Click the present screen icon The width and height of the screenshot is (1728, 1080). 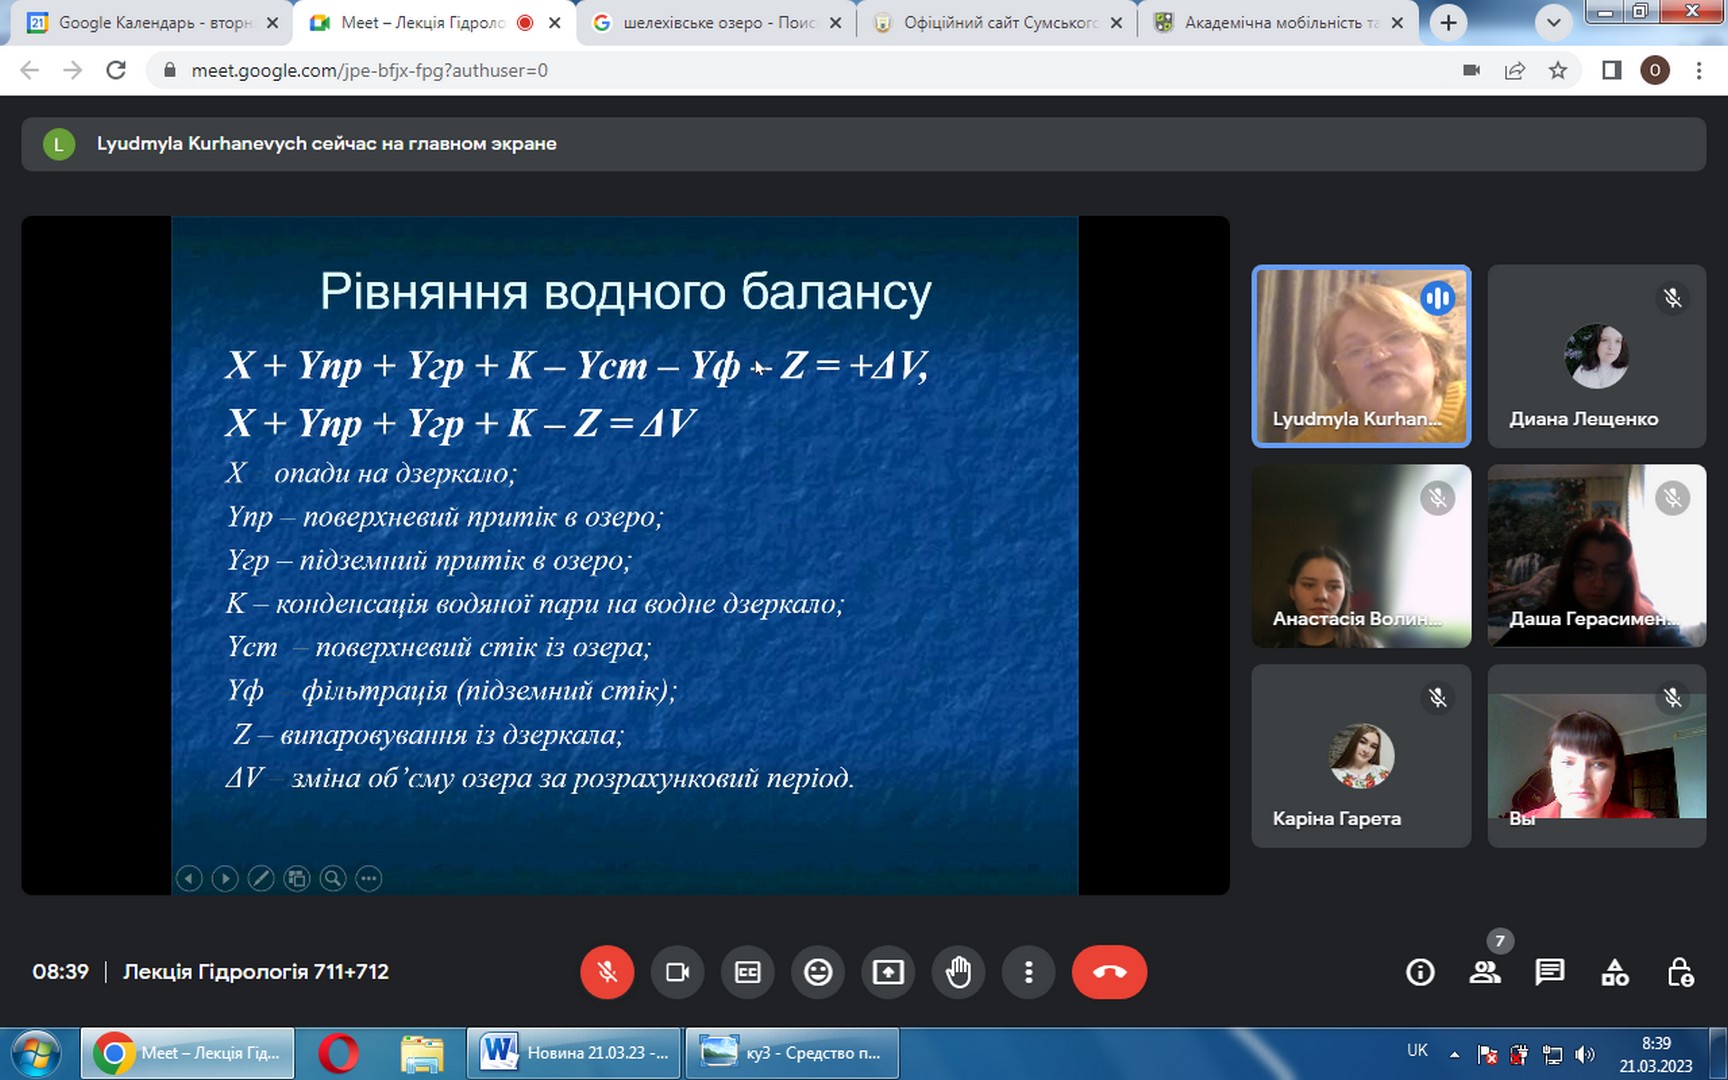888,972
